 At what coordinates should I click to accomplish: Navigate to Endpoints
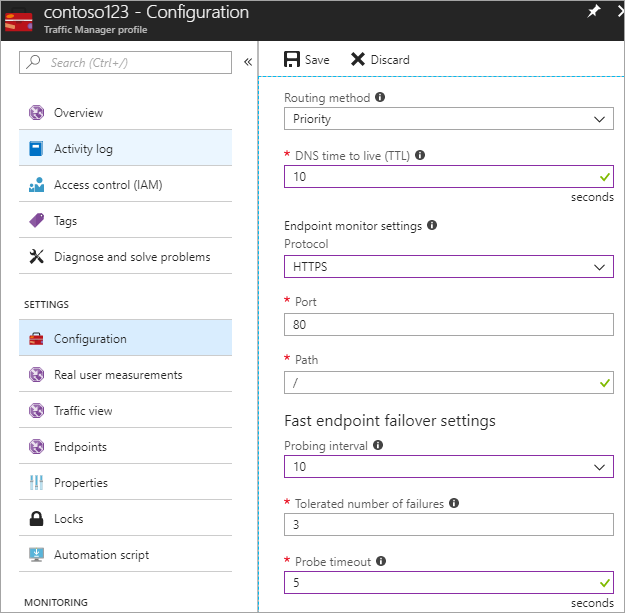point(125,446)
